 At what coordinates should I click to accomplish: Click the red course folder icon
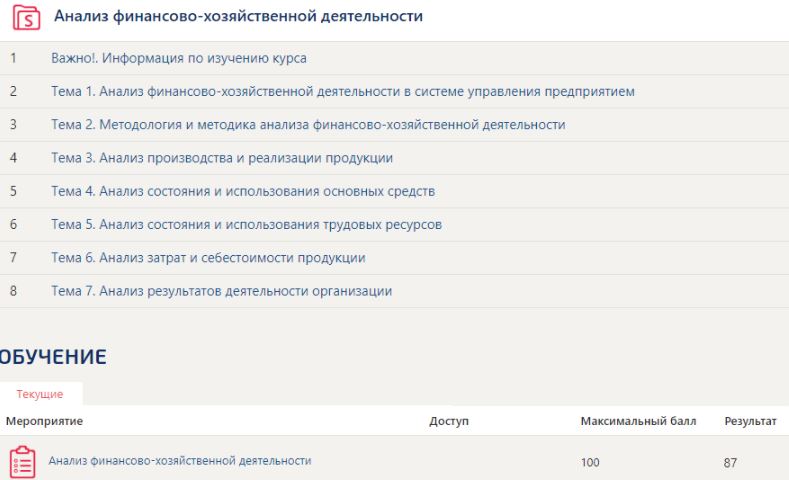[x=26, y=18]
